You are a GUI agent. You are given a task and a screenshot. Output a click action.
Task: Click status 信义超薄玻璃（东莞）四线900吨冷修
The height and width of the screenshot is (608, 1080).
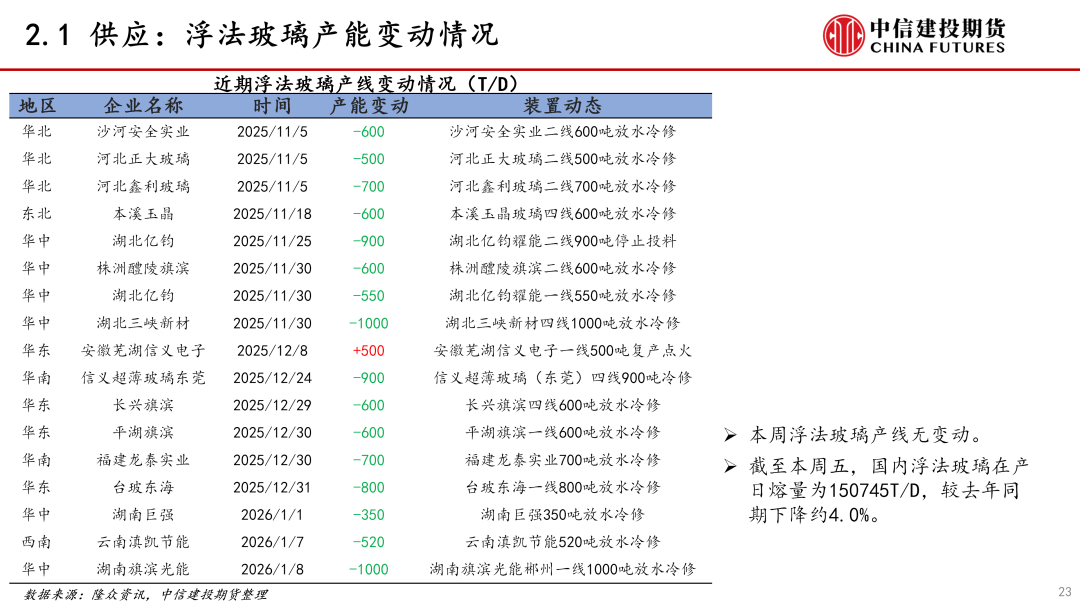click(563, 378)
